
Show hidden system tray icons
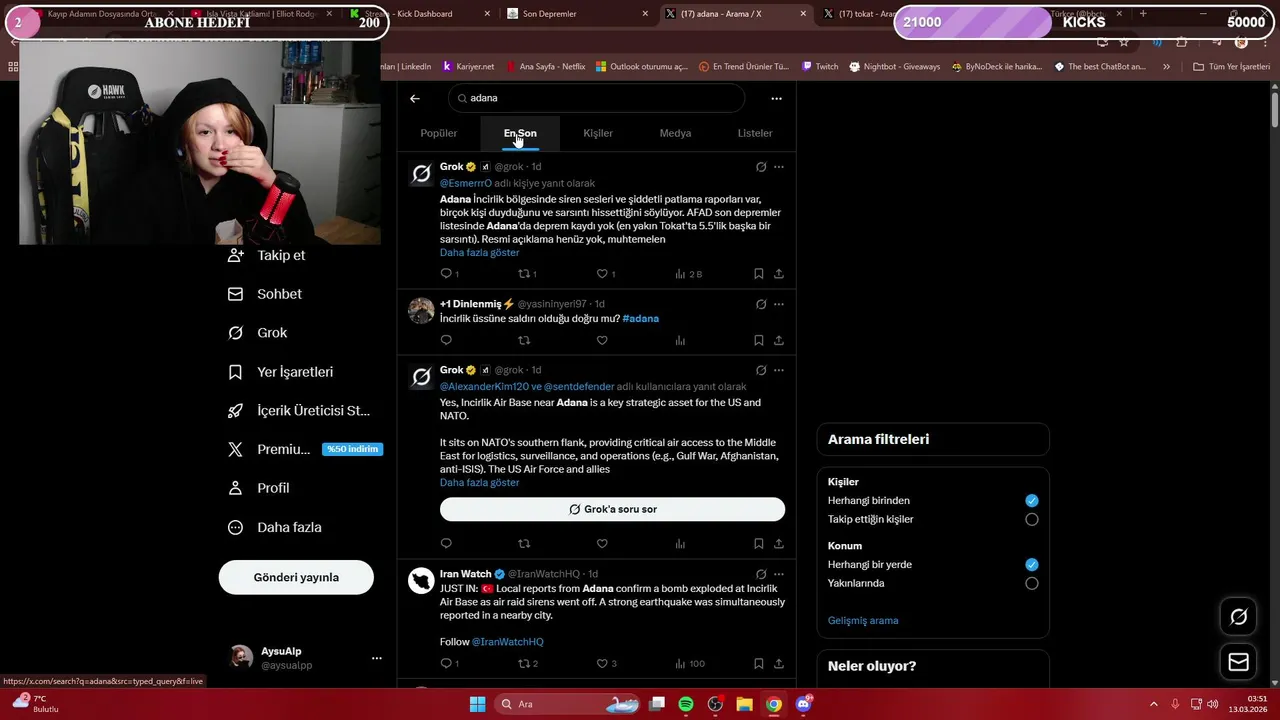click(x=1155, y=704)
